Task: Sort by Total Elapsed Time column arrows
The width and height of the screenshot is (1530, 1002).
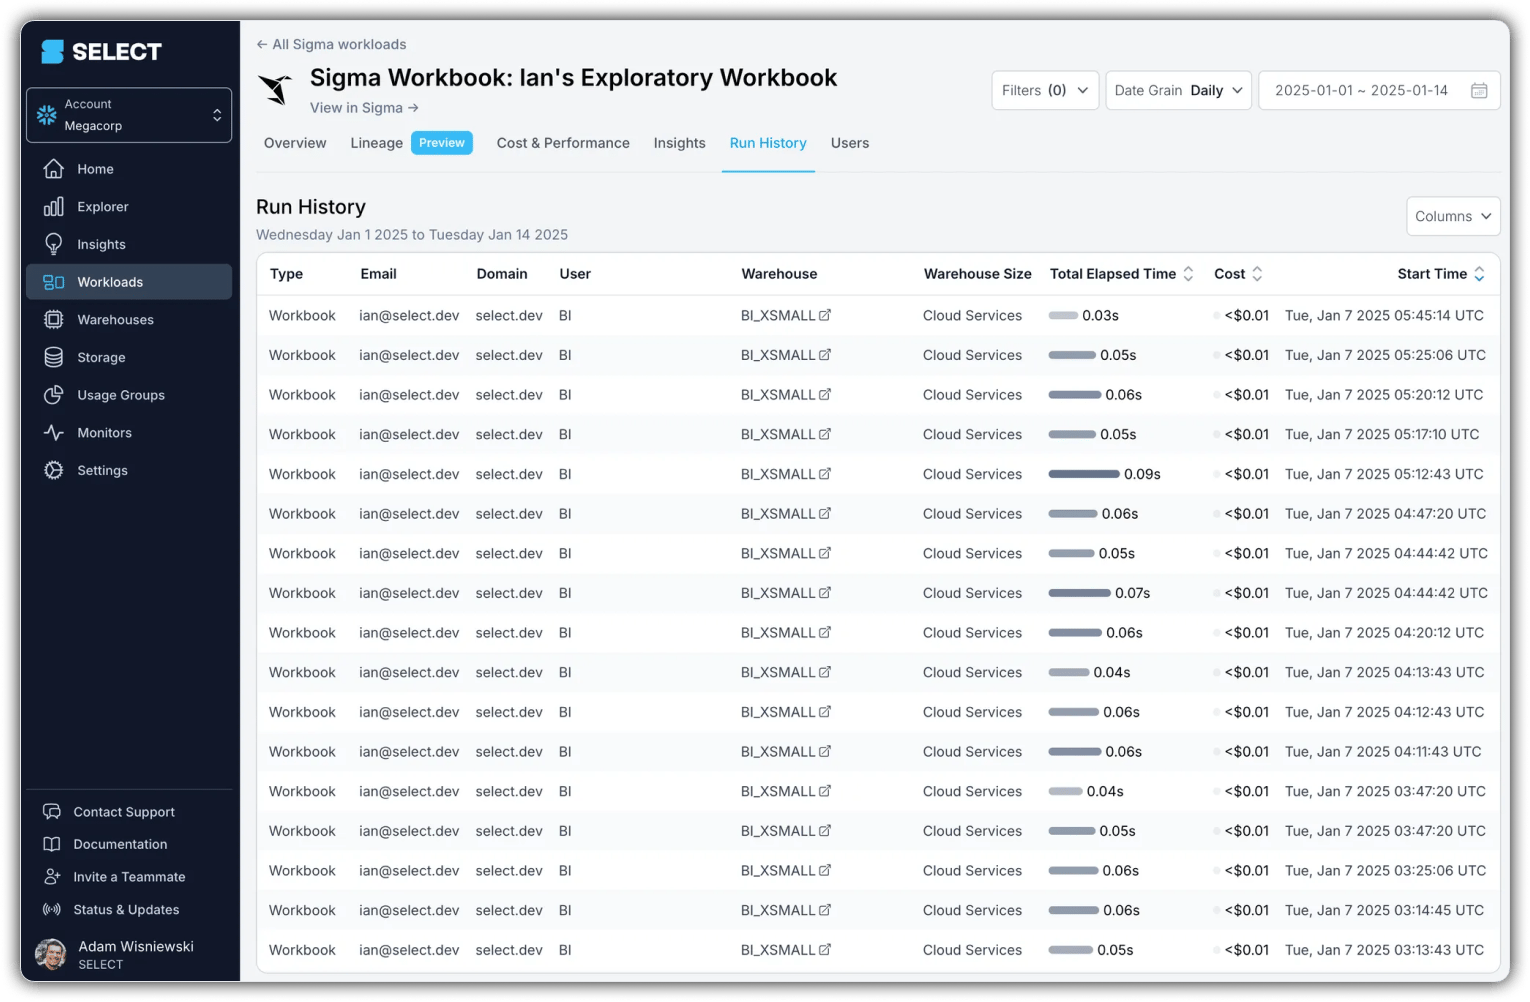Action: pos(1188,274)
